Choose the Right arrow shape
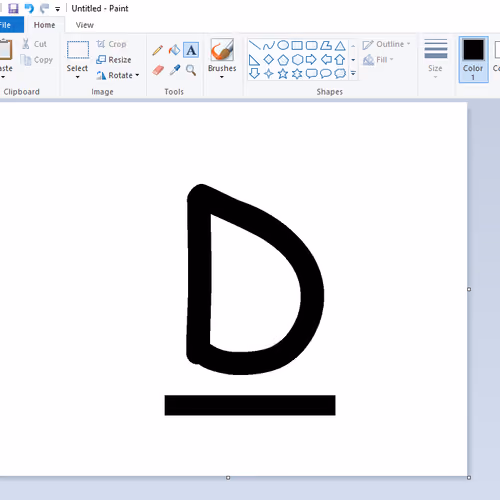The height and width of the screenshot is (500, 500). click(311, 60)
